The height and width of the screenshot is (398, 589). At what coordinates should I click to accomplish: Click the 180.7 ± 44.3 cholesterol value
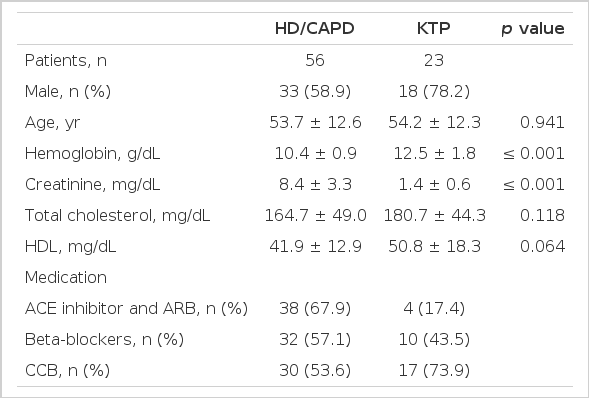pos(435,216)
